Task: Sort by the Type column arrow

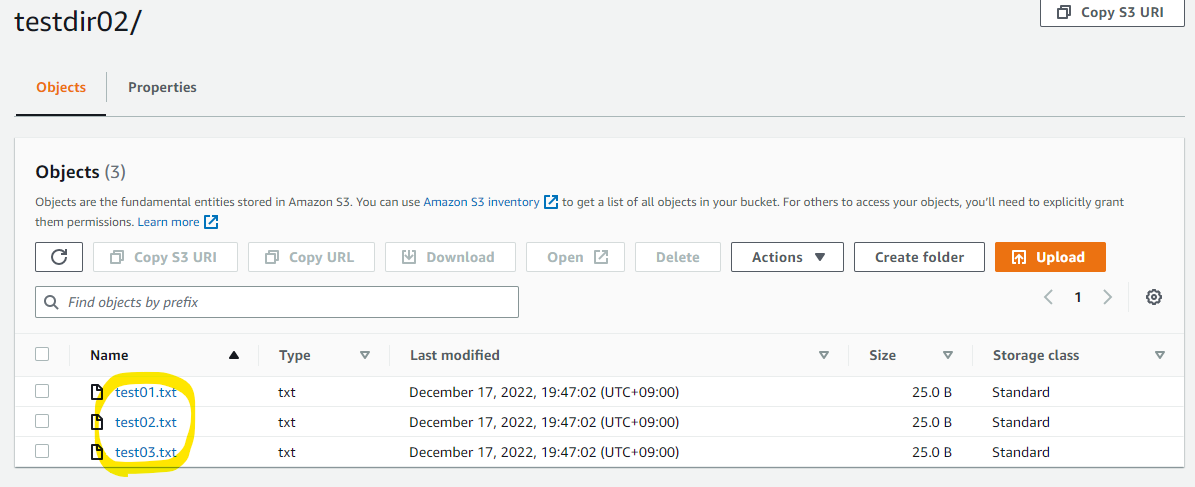Action: [364, 355]
